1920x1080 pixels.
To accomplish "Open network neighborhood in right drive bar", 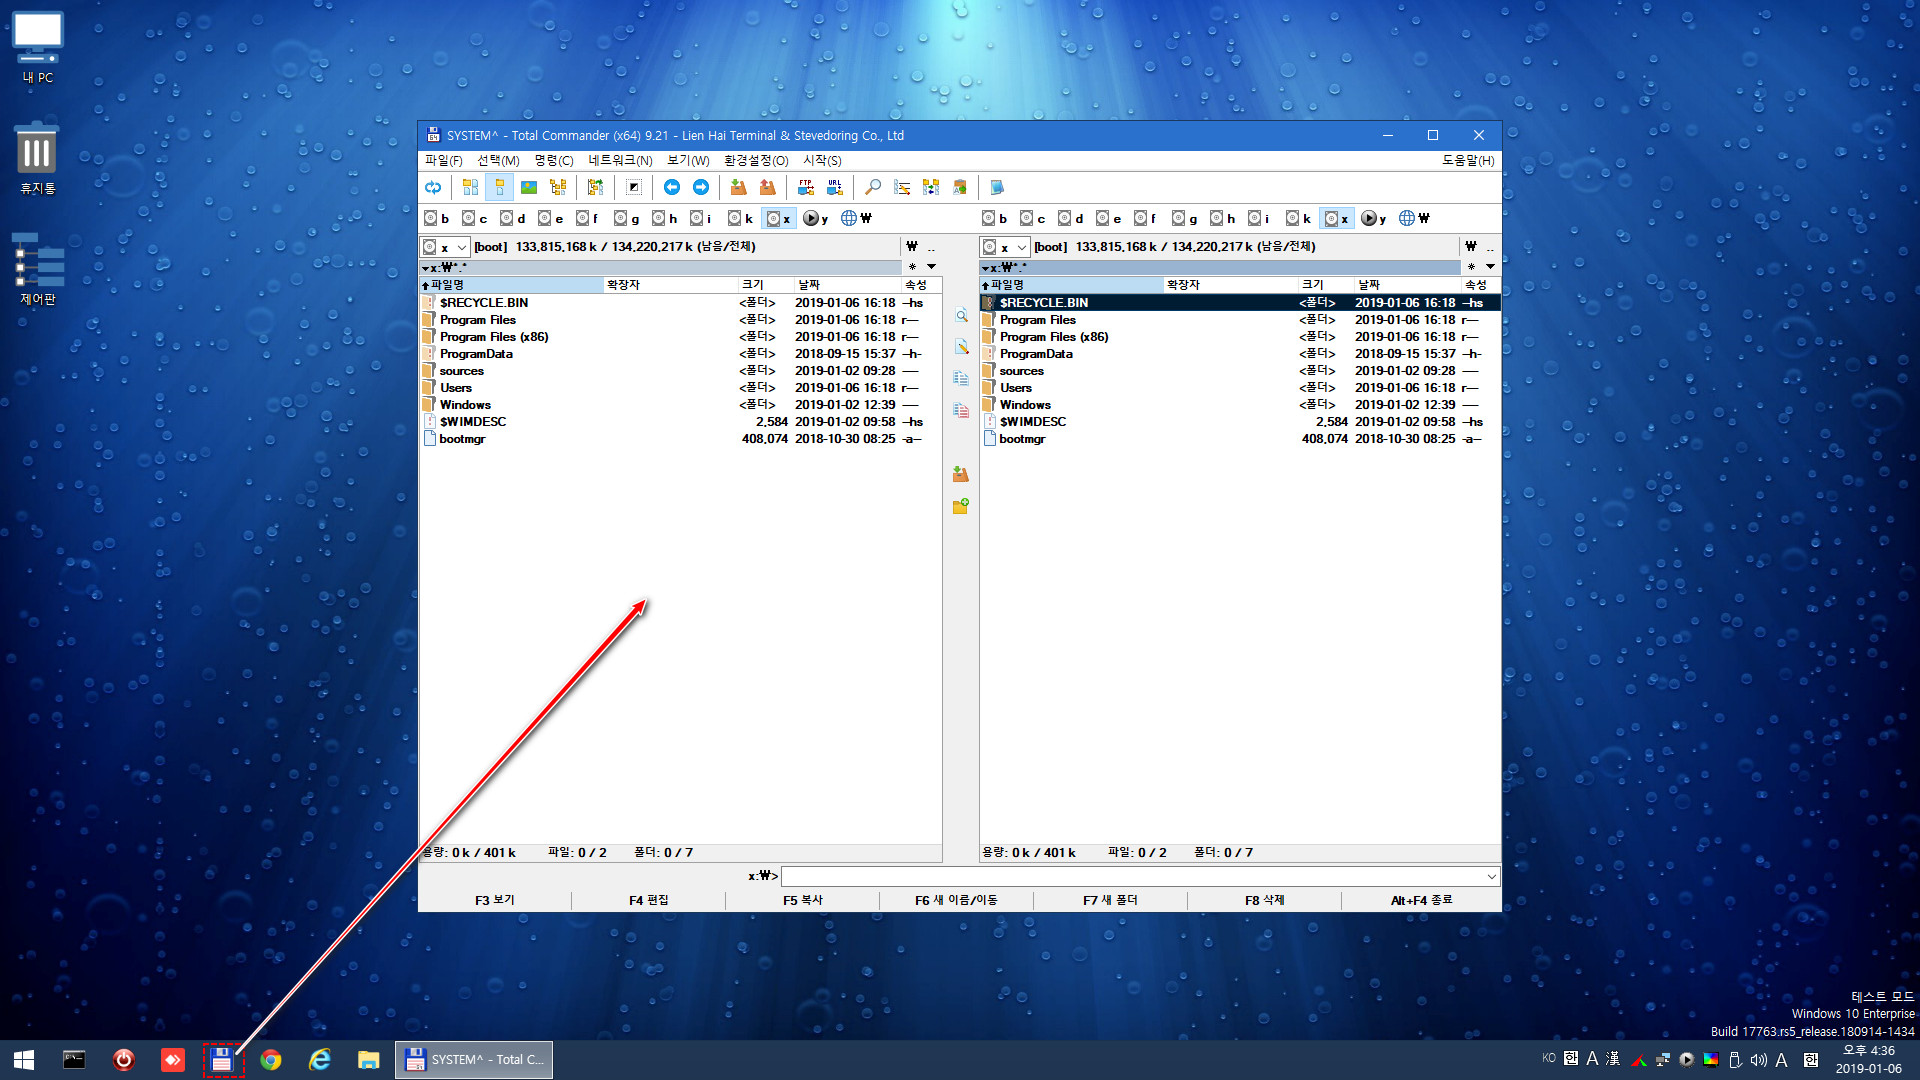I will coord(1414,218).
